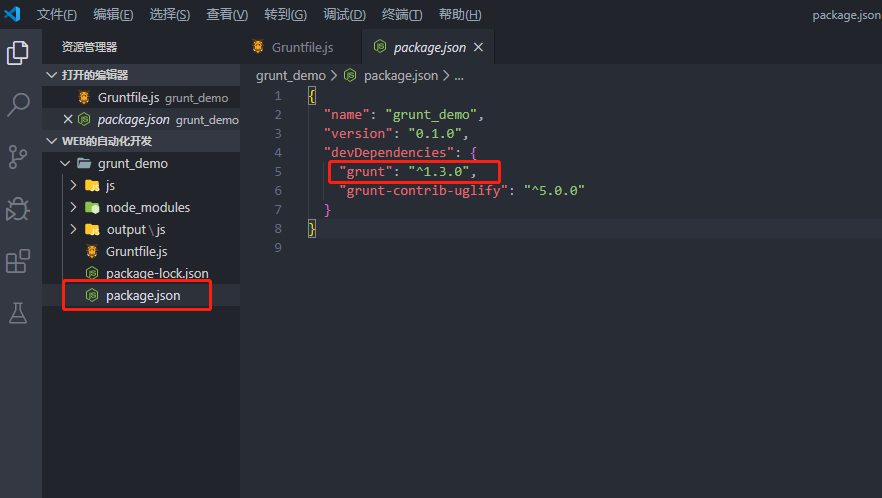Open the Explorer view in activity bar
Image resolution: width=882 pixels, height=498 pixels.
tap(17, 53)
